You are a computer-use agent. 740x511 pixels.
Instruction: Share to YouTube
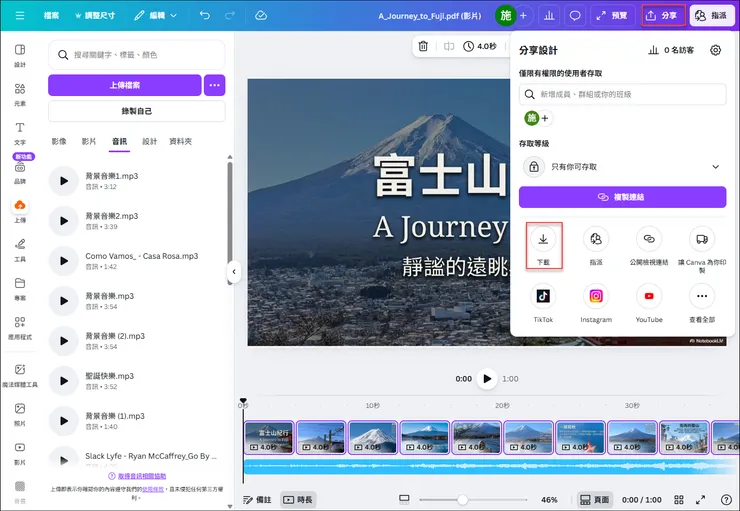649,303
